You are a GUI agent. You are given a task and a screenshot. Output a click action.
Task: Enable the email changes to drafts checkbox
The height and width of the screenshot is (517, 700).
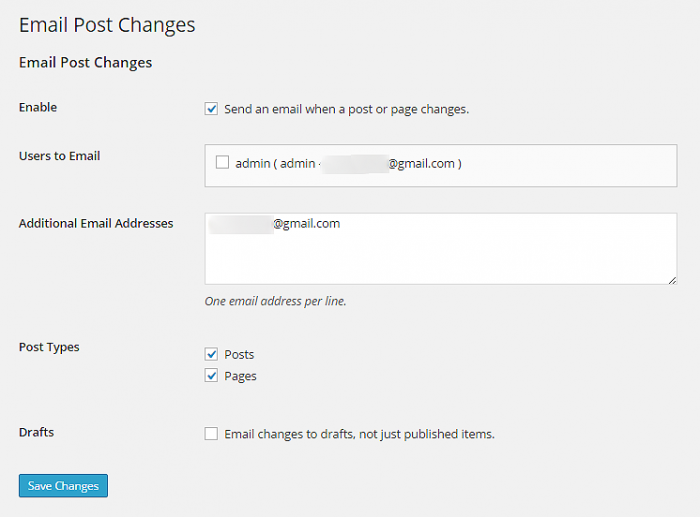tap(211, 434)
